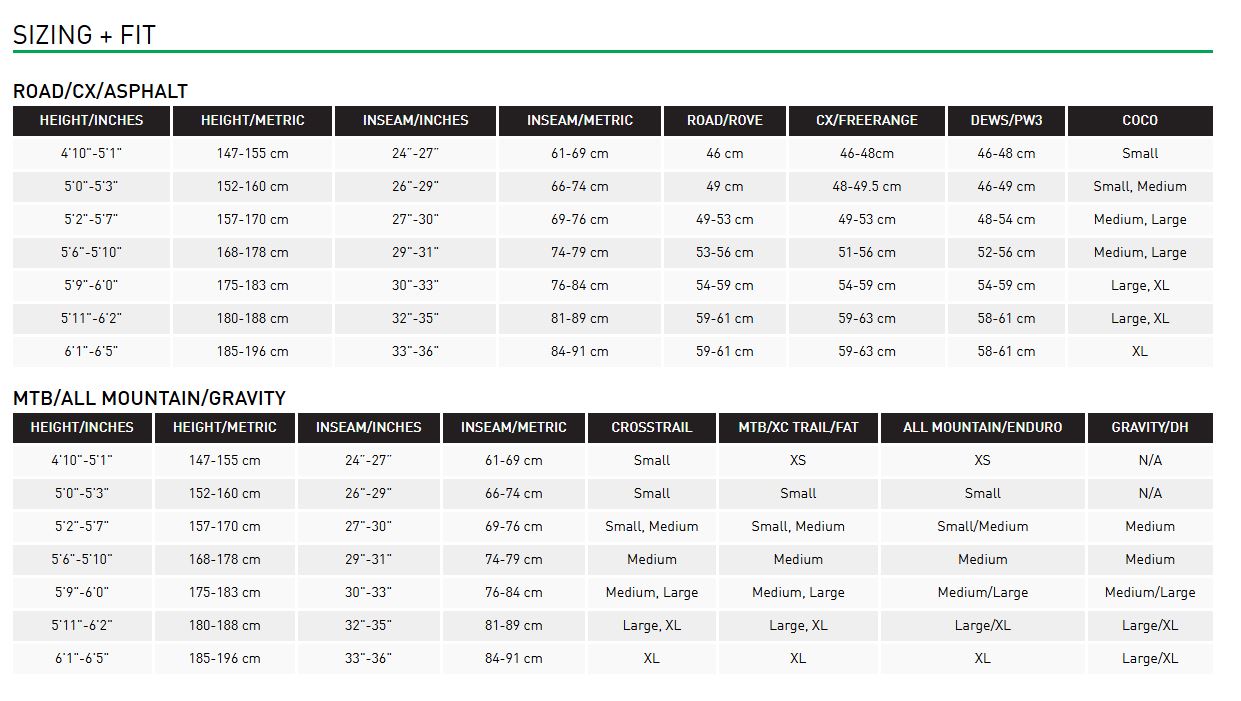This screenshot has width=1241, height=701.
Task: Click INSEAM/METRIC header in the MTB table
Action: coord(513,427)
